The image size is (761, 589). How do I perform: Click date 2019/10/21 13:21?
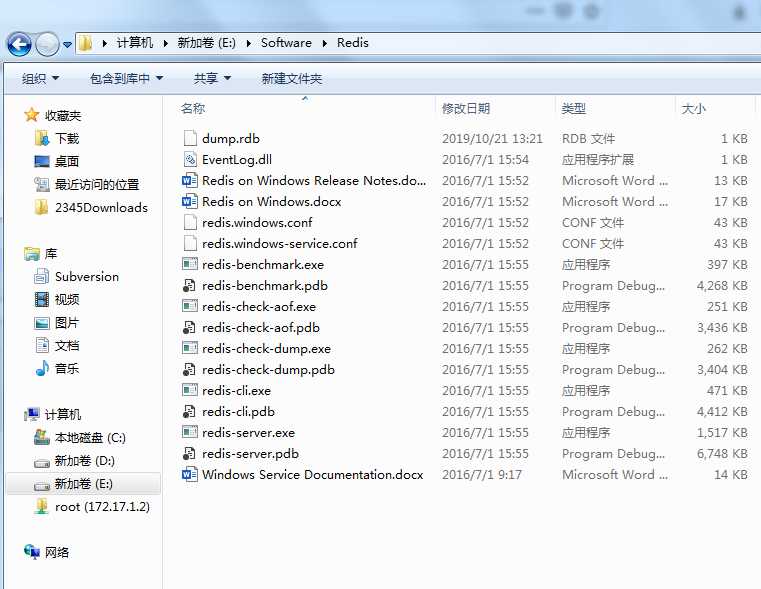[492, 139]
